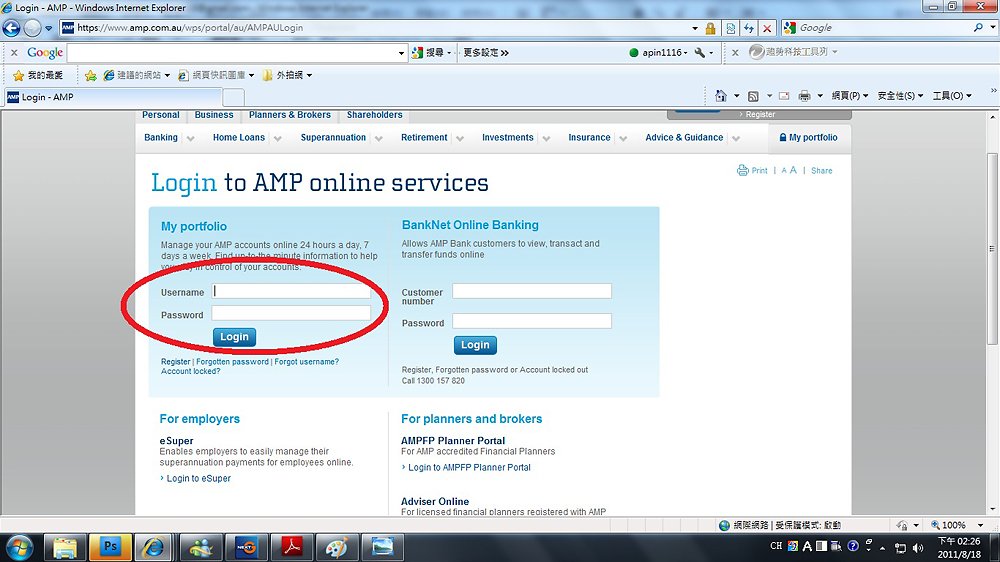Viewport: 1000px width, 562px height.
Task: Click the Share link
Action: (x=821, y=170)
